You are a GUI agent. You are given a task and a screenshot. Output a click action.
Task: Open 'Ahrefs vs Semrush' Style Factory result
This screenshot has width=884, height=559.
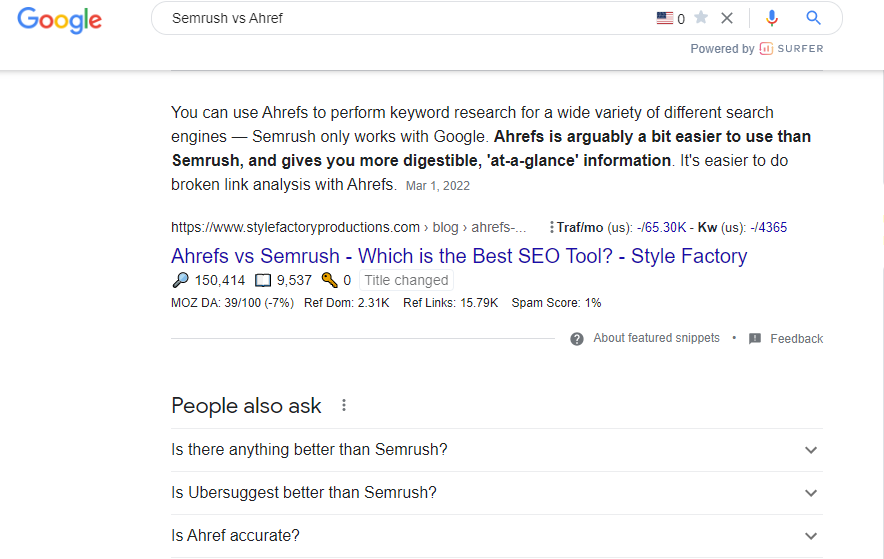tap(459, 256)
